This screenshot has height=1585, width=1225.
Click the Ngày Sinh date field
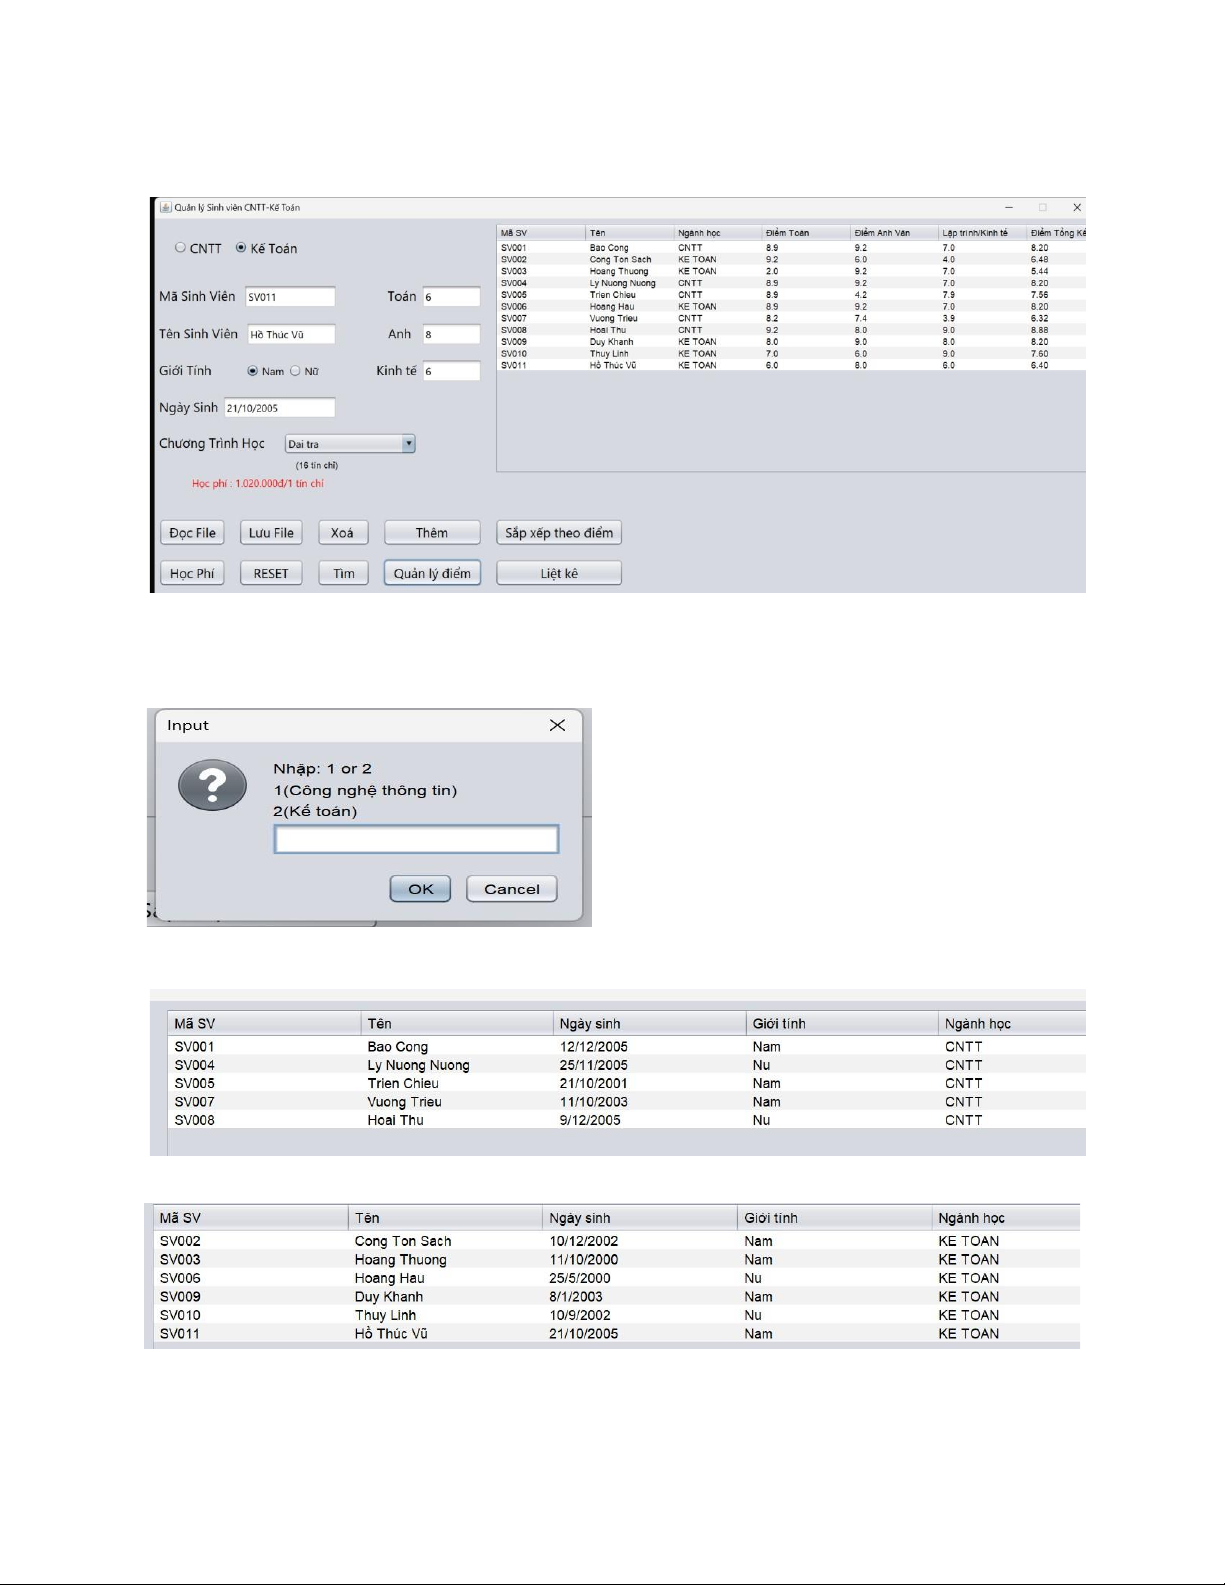click(279, 408)
